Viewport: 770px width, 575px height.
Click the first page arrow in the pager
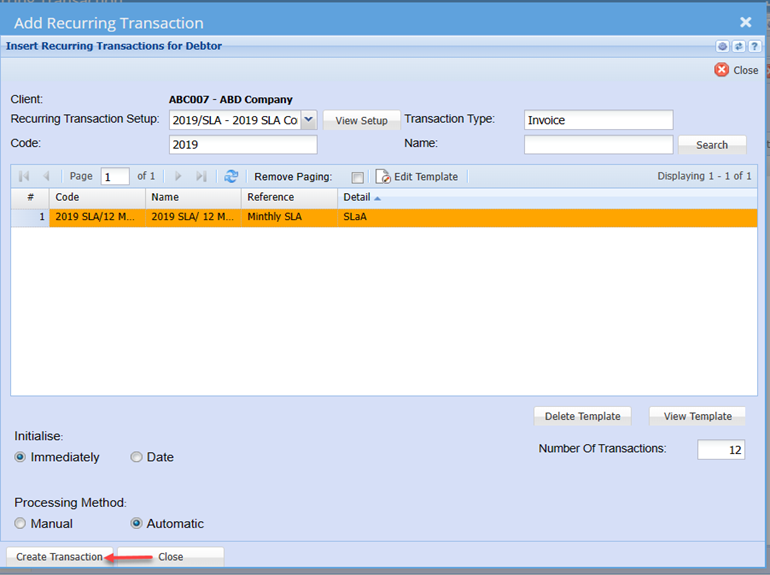24,176
